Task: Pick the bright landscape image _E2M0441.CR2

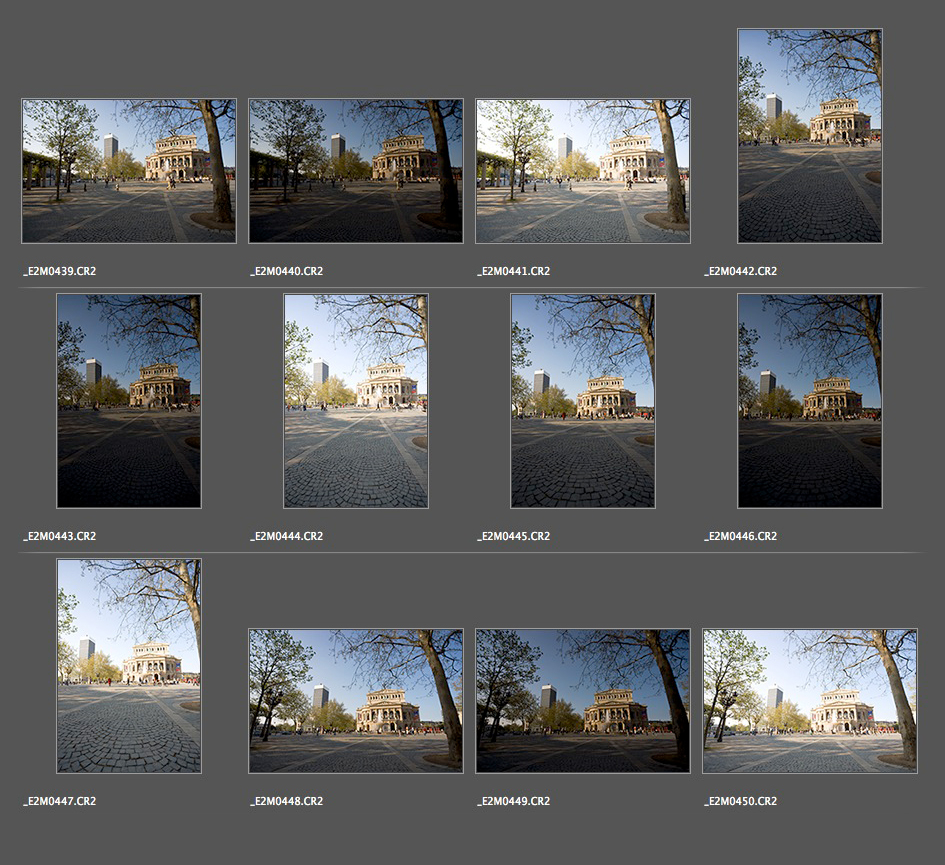Action: click(583, 171)
